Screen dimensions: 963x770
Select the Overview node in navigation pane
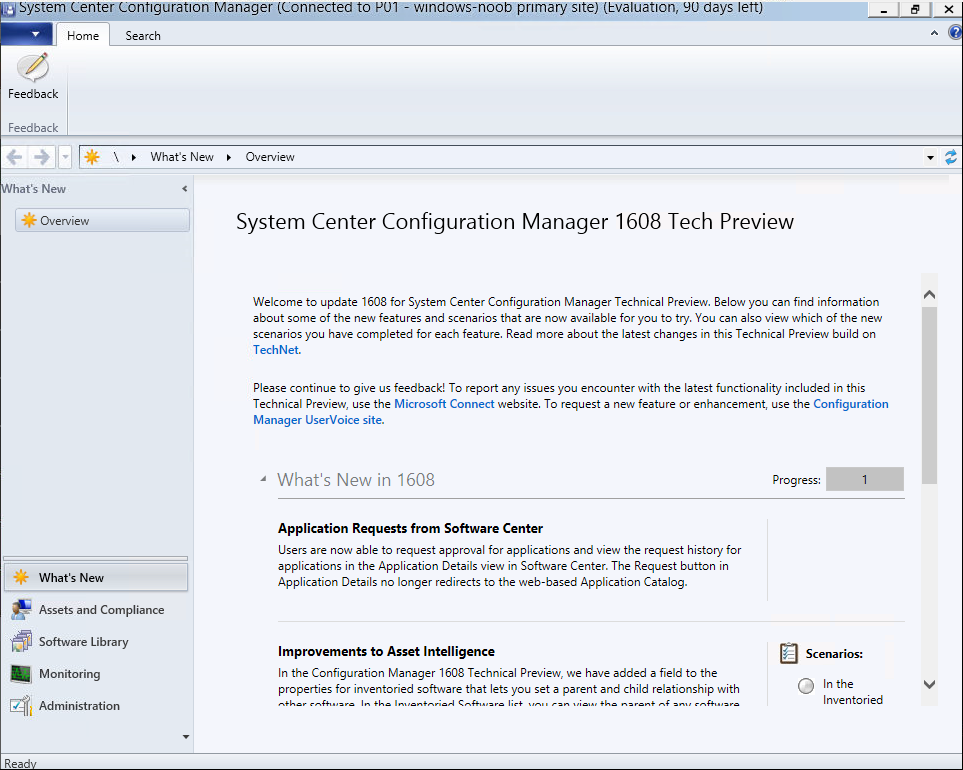click(103, 220)
